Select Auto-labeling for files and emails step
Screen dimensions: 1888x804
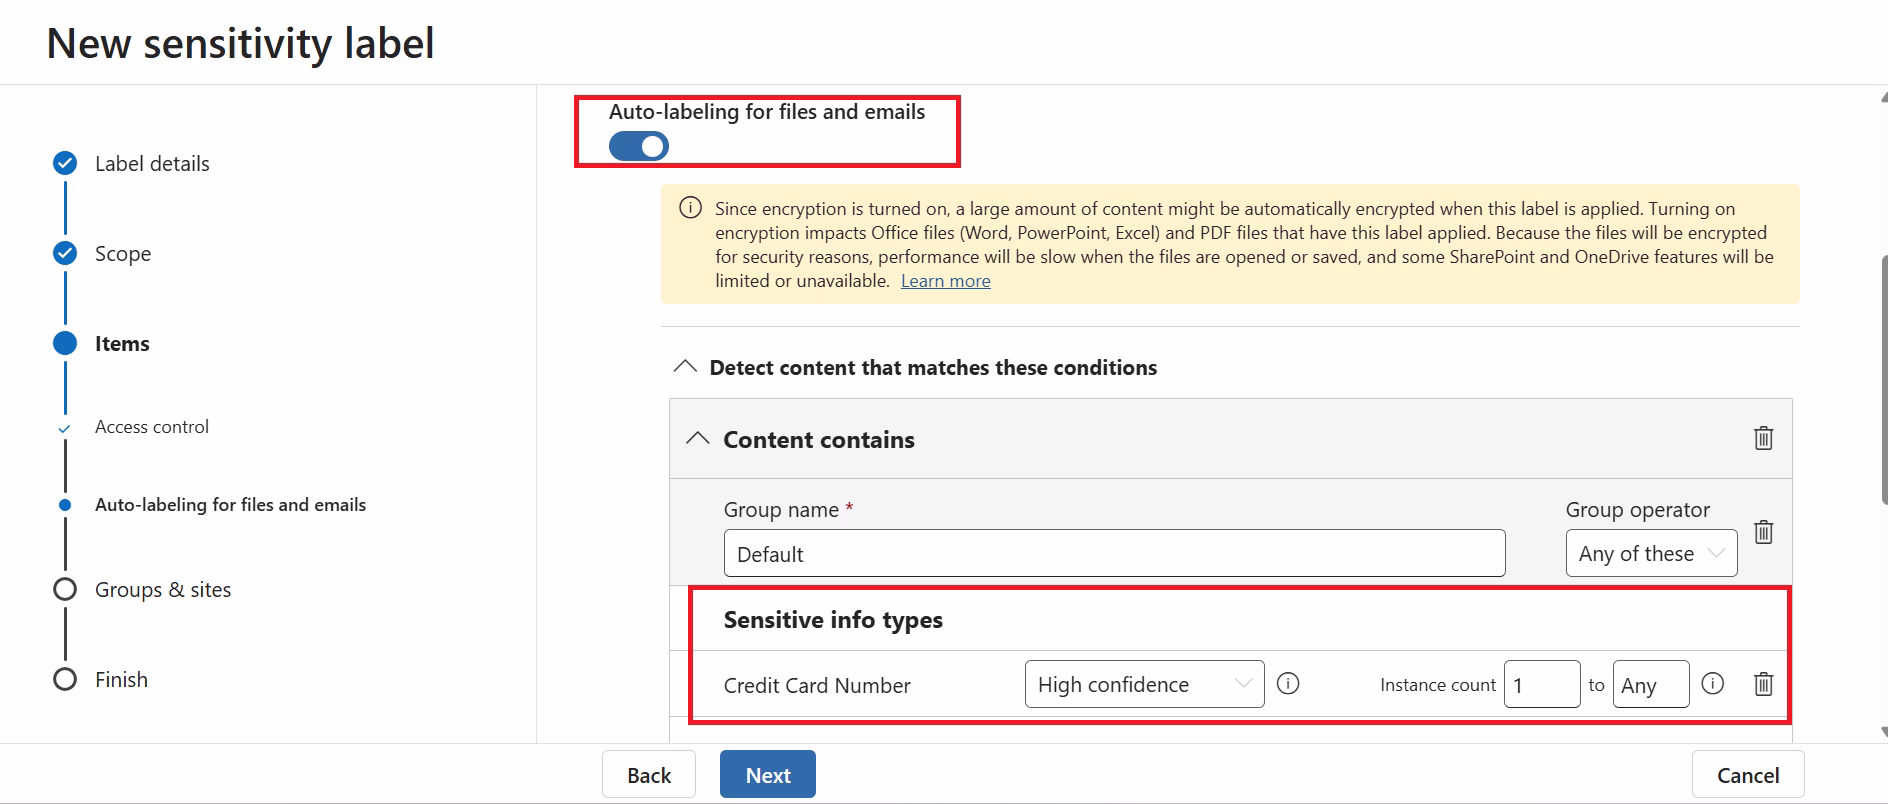230,505
